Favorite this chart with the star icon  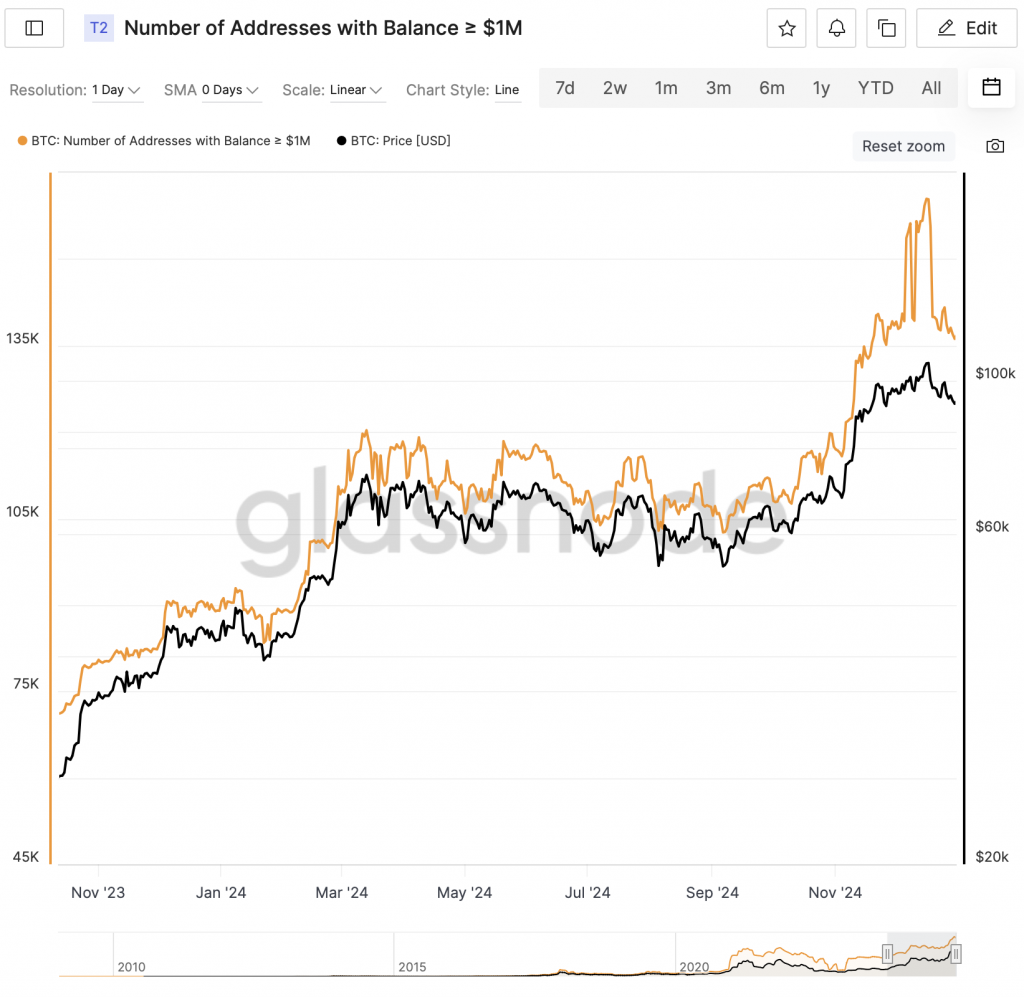(x=787, y=28)
